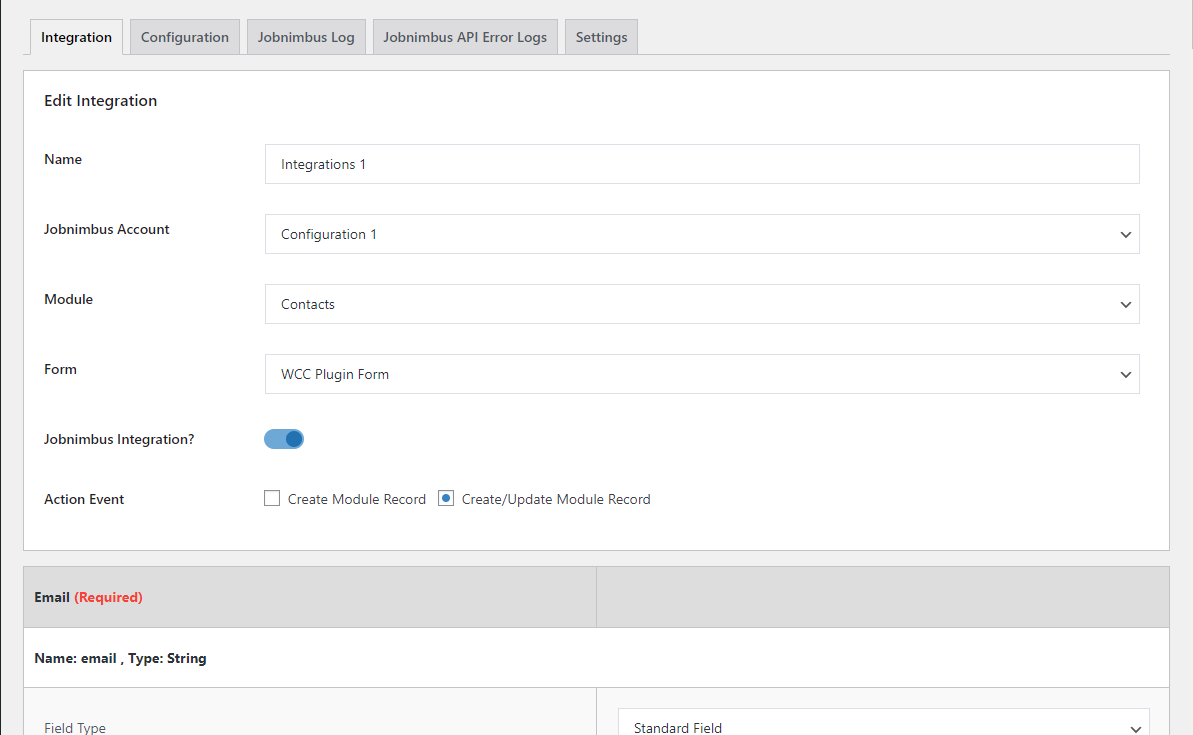This screenshot has height=735, width=1193.
Task: Open the Jobnimbus API Error Logs tab
Action: tap(465, 37)
